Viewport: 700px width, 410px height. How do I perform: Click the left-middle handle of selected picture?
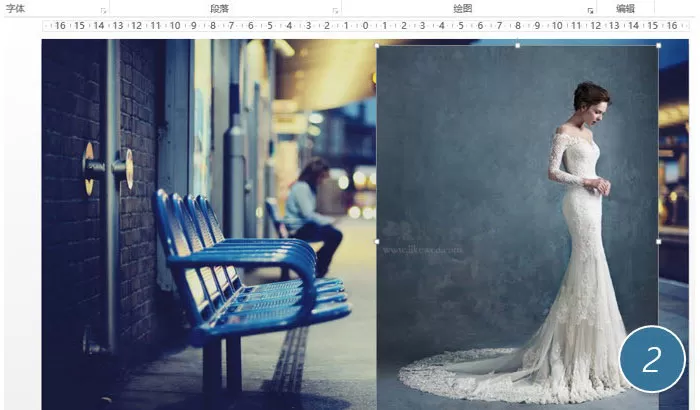(x=377, y=242)
